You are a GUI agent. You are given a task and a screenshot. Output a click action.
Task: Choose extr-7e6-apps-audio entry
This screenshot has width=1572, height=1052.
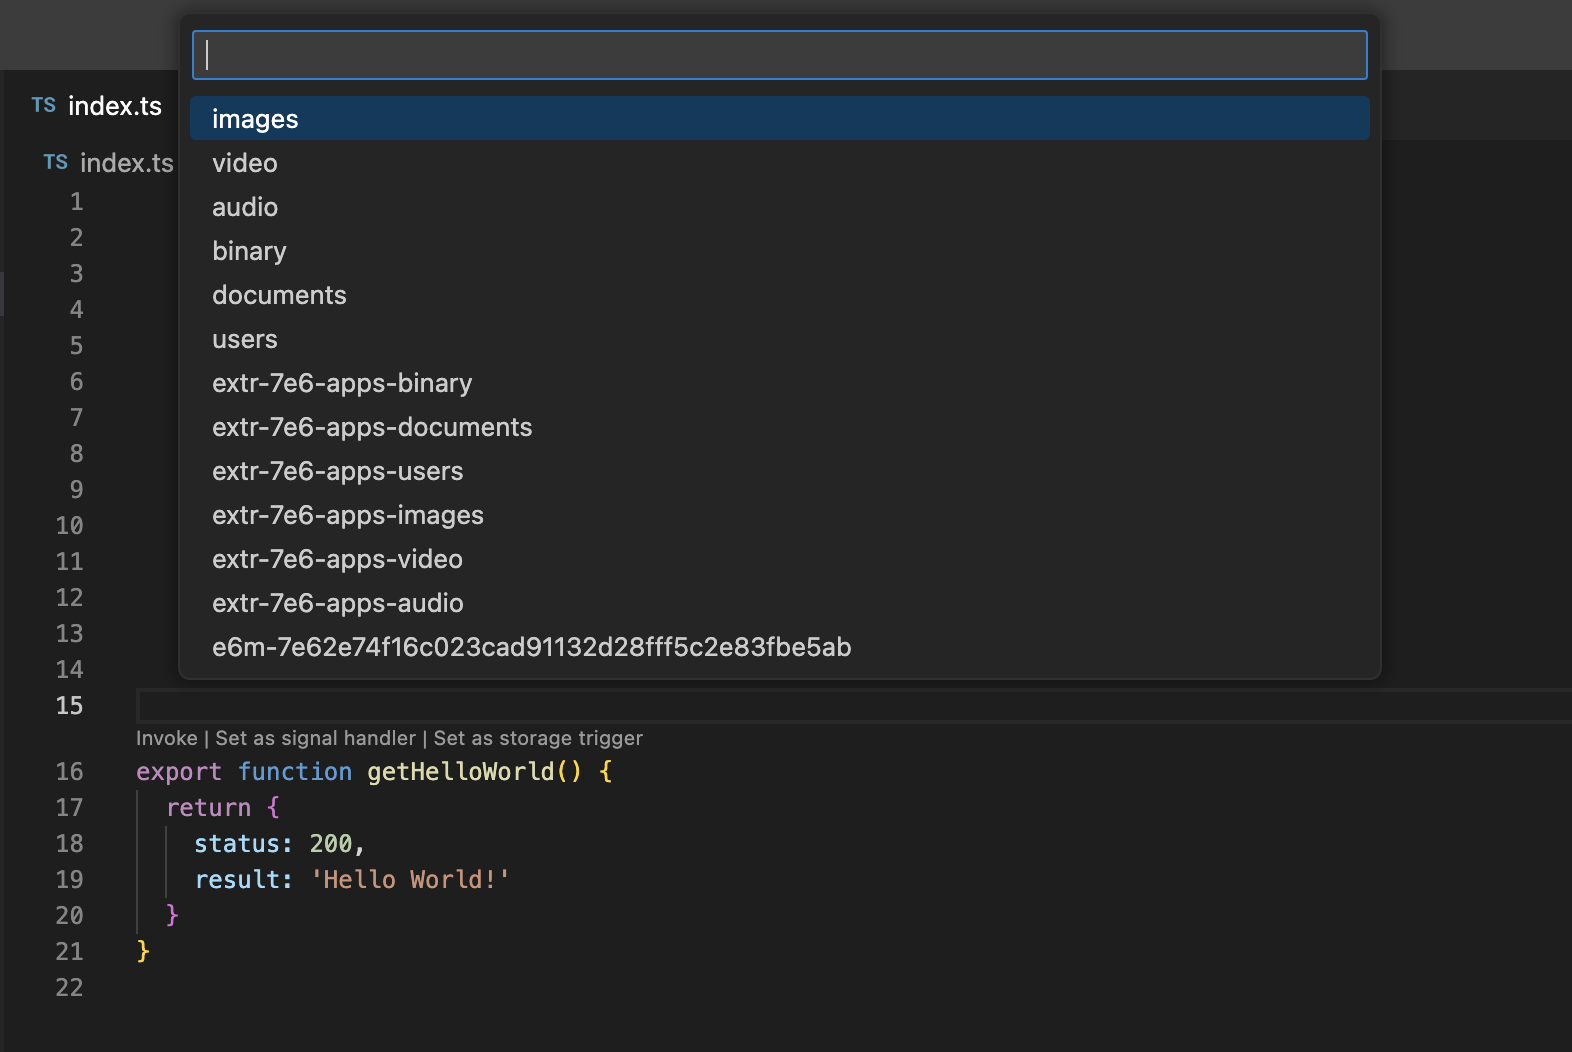tap(338, 603)
